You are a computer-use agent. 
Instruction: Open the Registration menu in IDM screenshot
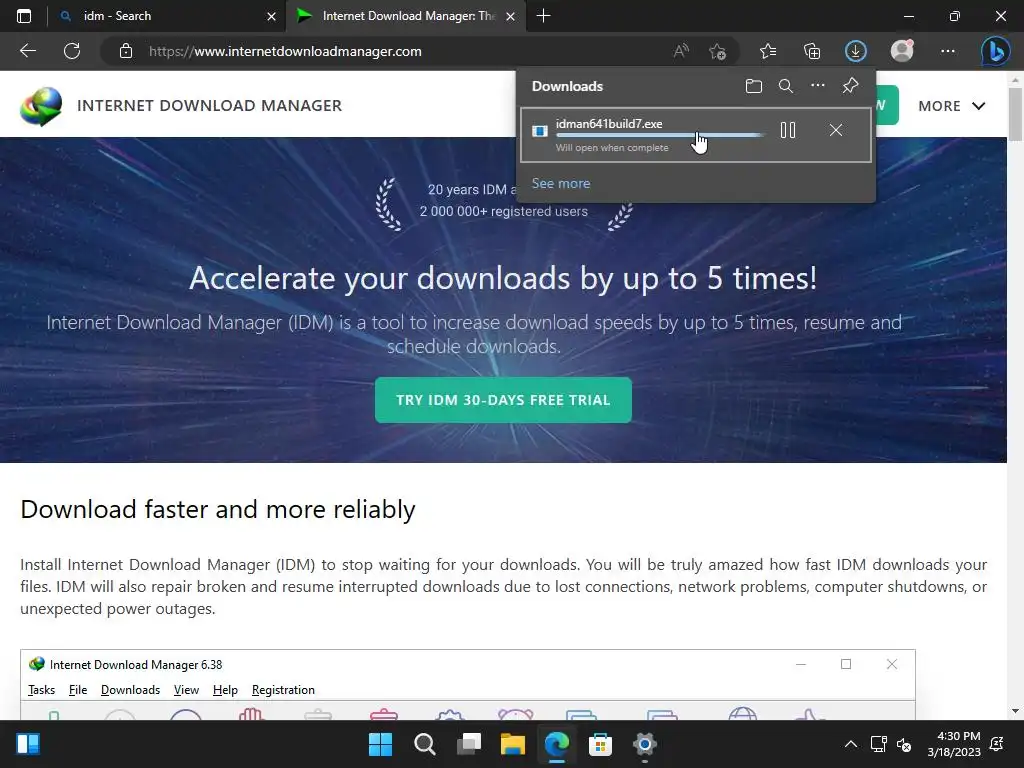point(283,690)
